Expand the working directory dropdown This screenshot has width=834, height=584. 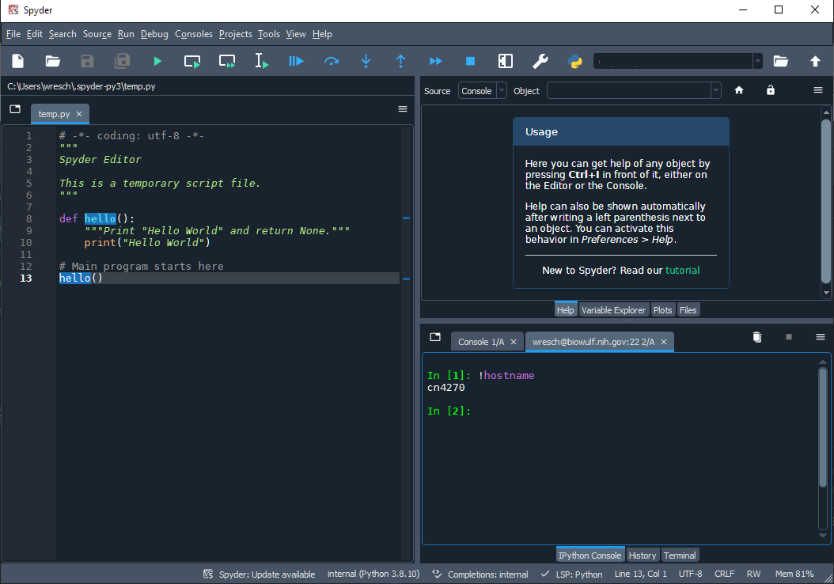757,61
